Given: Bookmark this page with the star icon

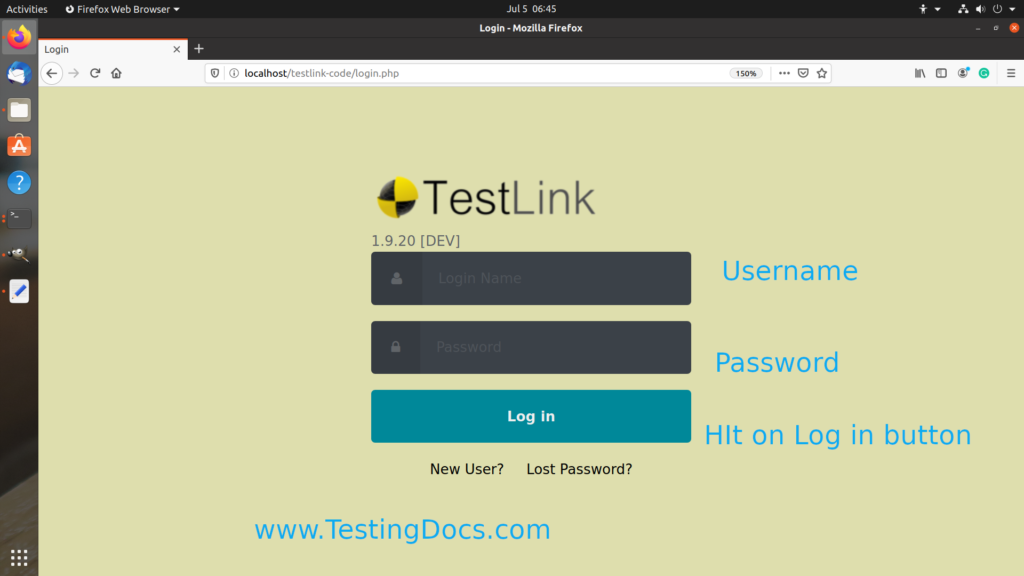Looking at the screenshot, I should pyautogui.click(x=820, y=73).
